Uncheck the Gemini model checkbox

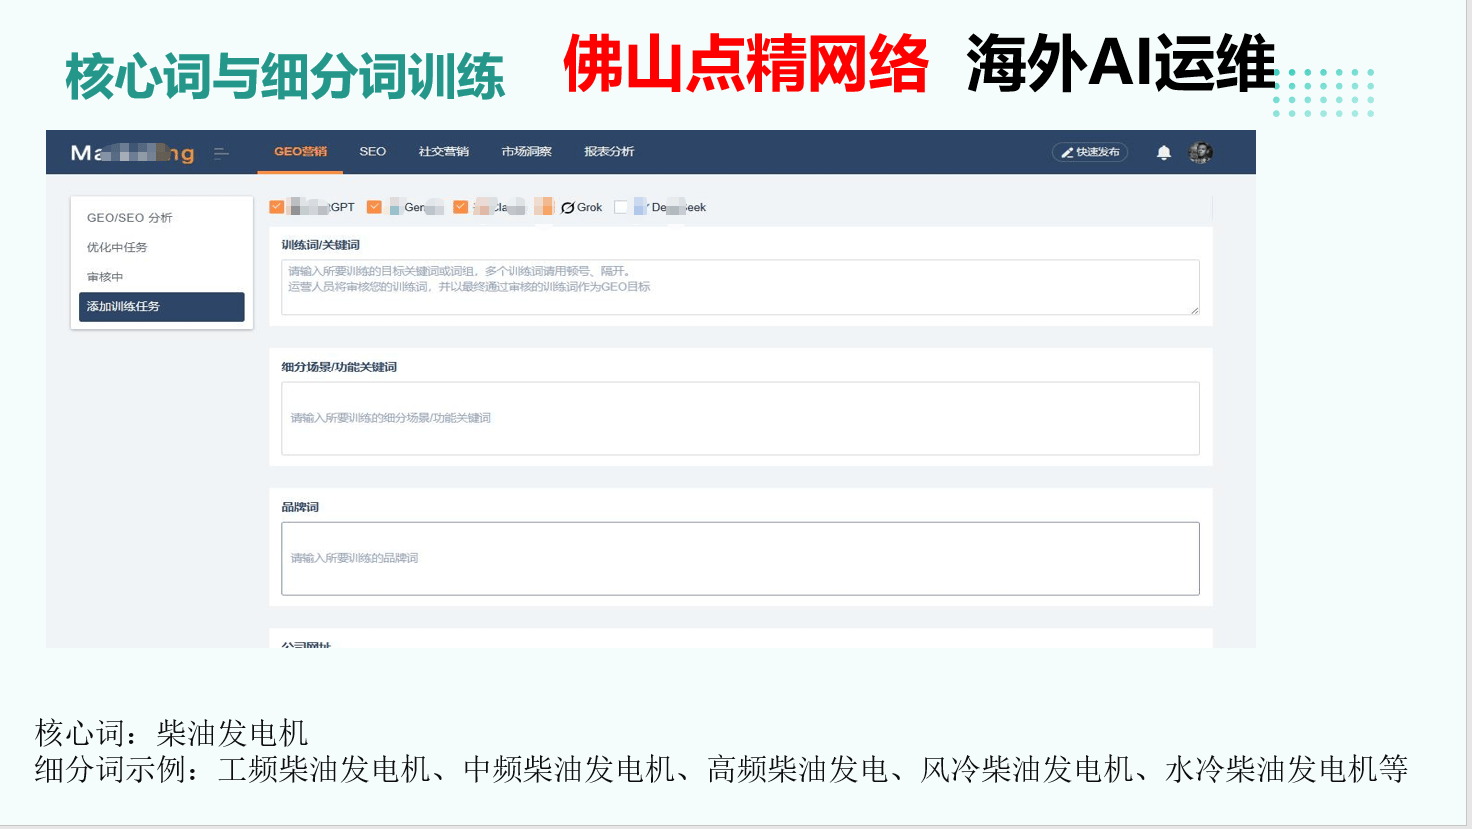tap(374, 207)
